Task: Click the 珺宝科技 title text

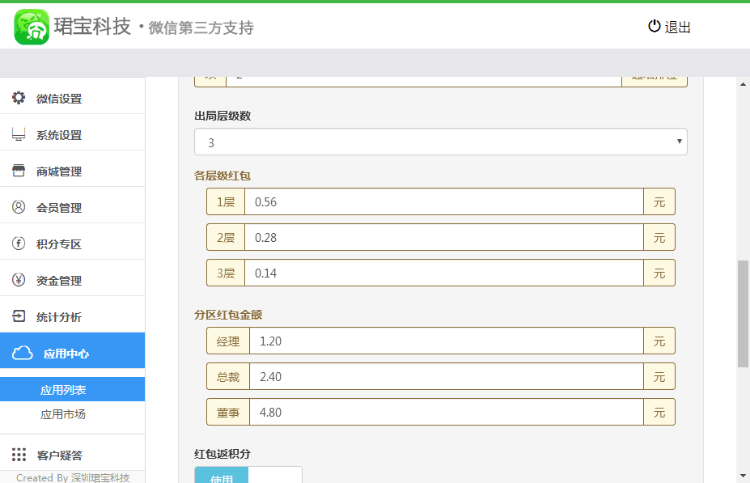Action: 92,26
